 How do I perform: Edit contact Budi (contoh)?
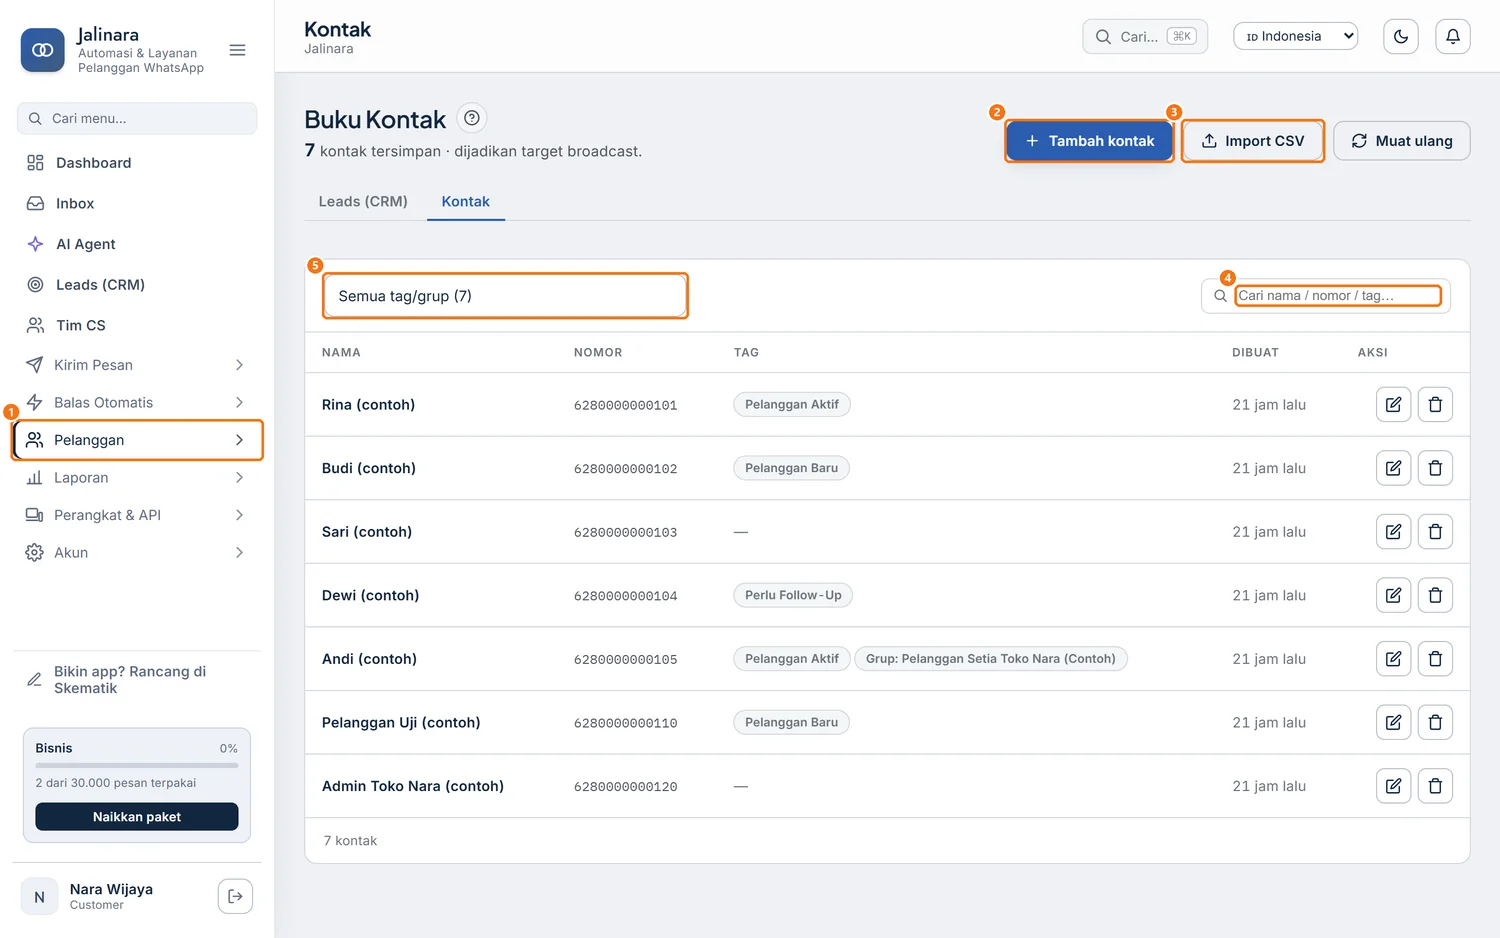1393,468
